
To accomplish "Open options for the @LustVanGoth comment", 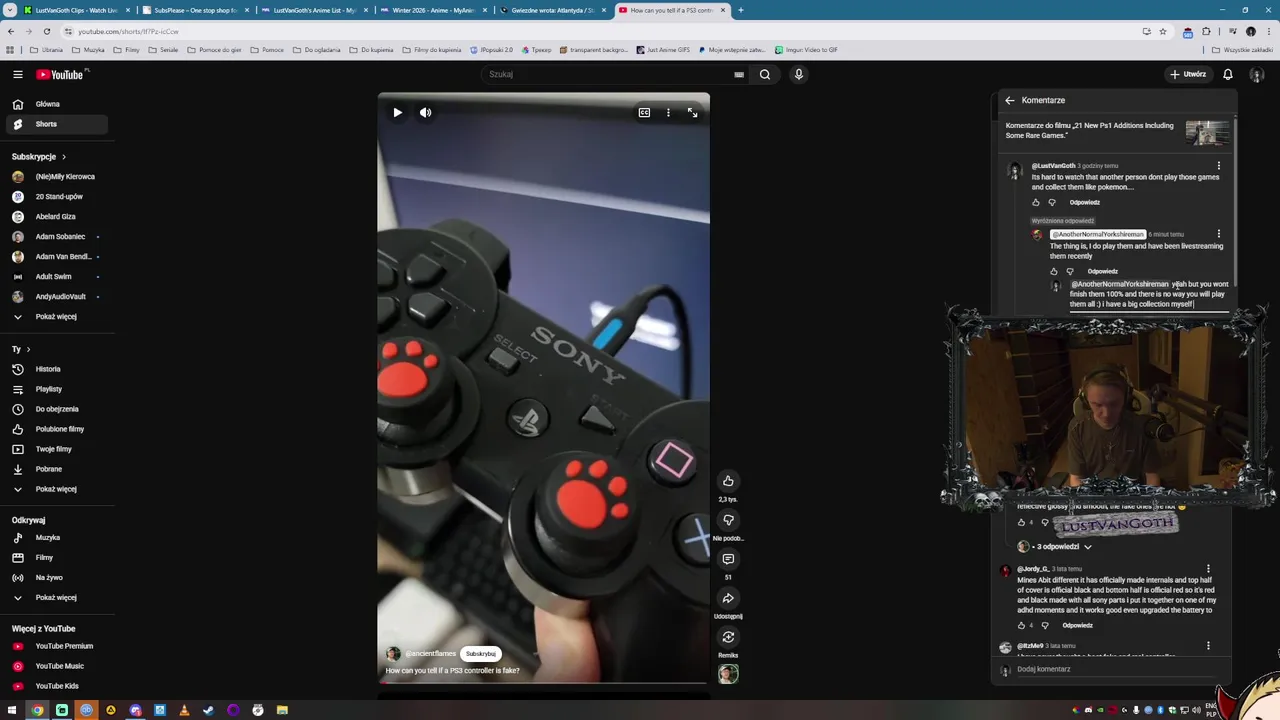I will coord(1218,166).
